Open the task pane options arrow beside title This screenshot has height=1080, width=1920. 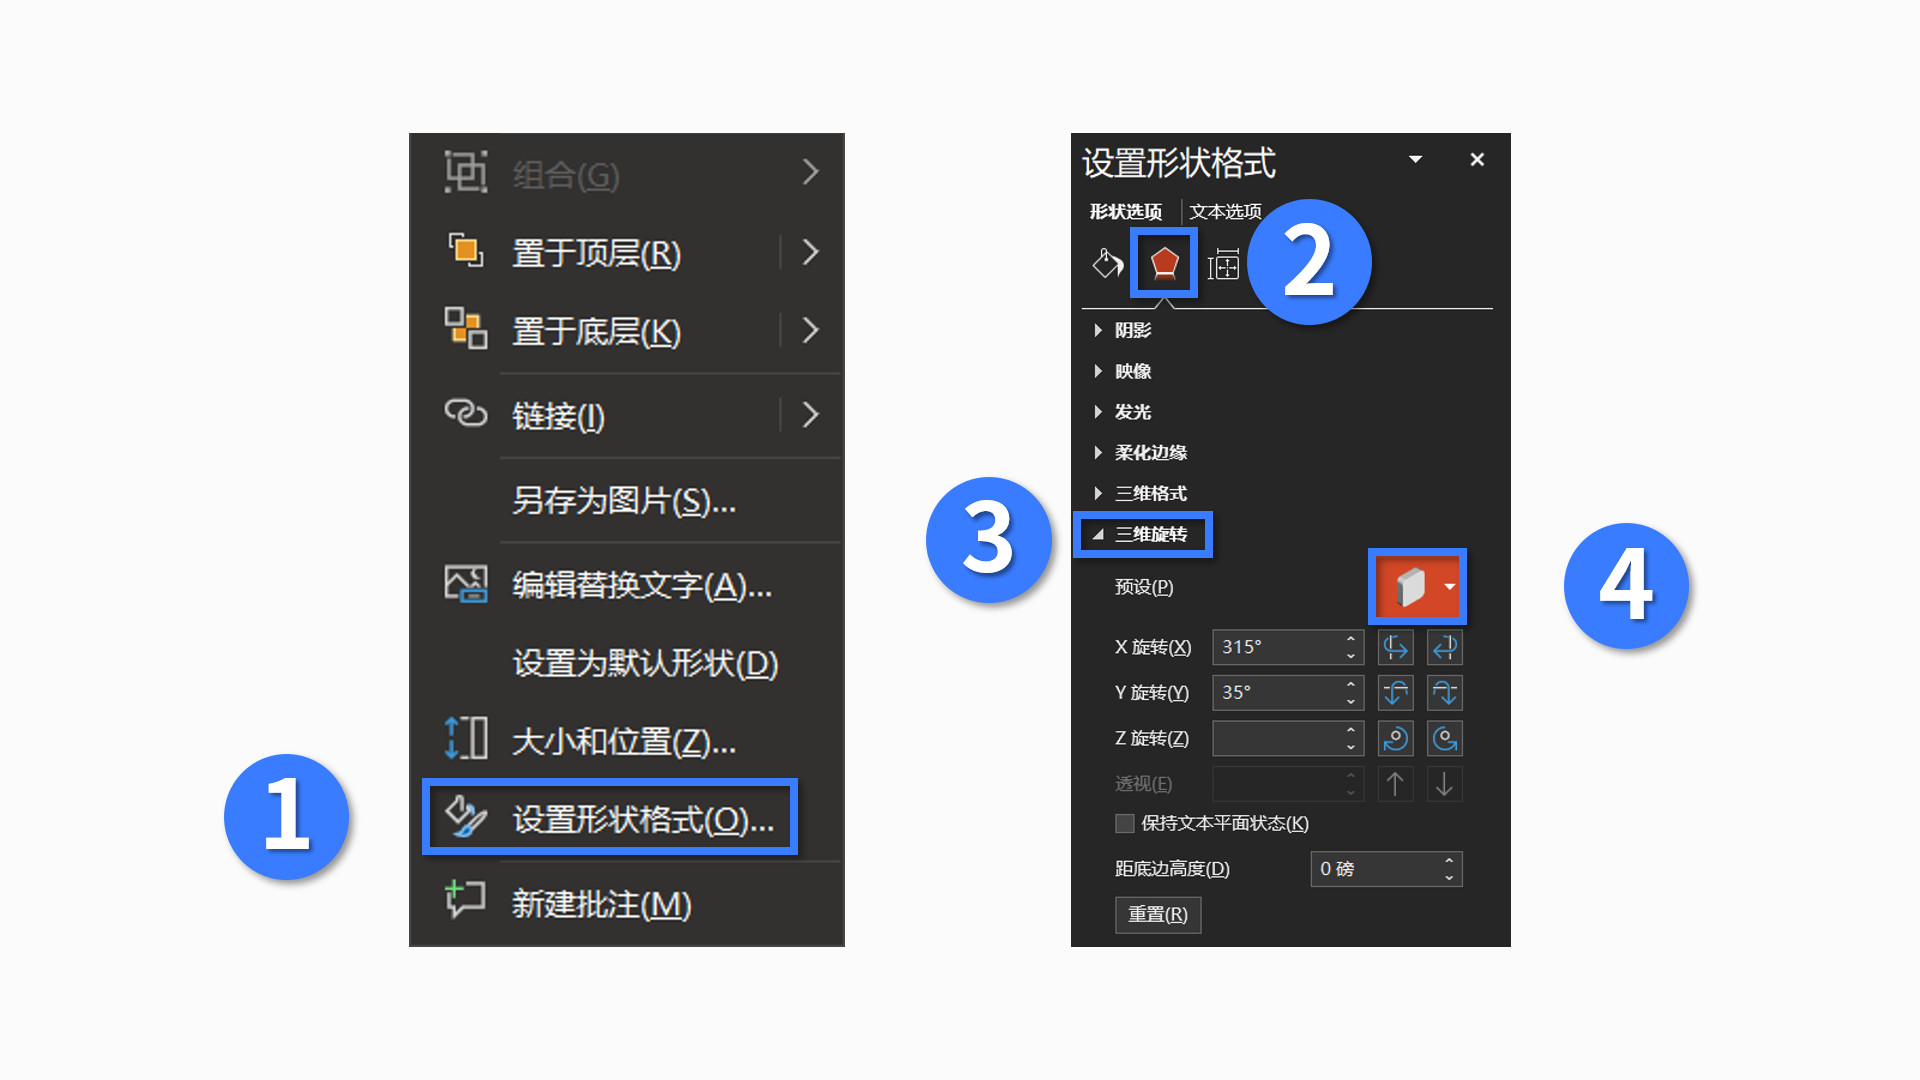1416,160
